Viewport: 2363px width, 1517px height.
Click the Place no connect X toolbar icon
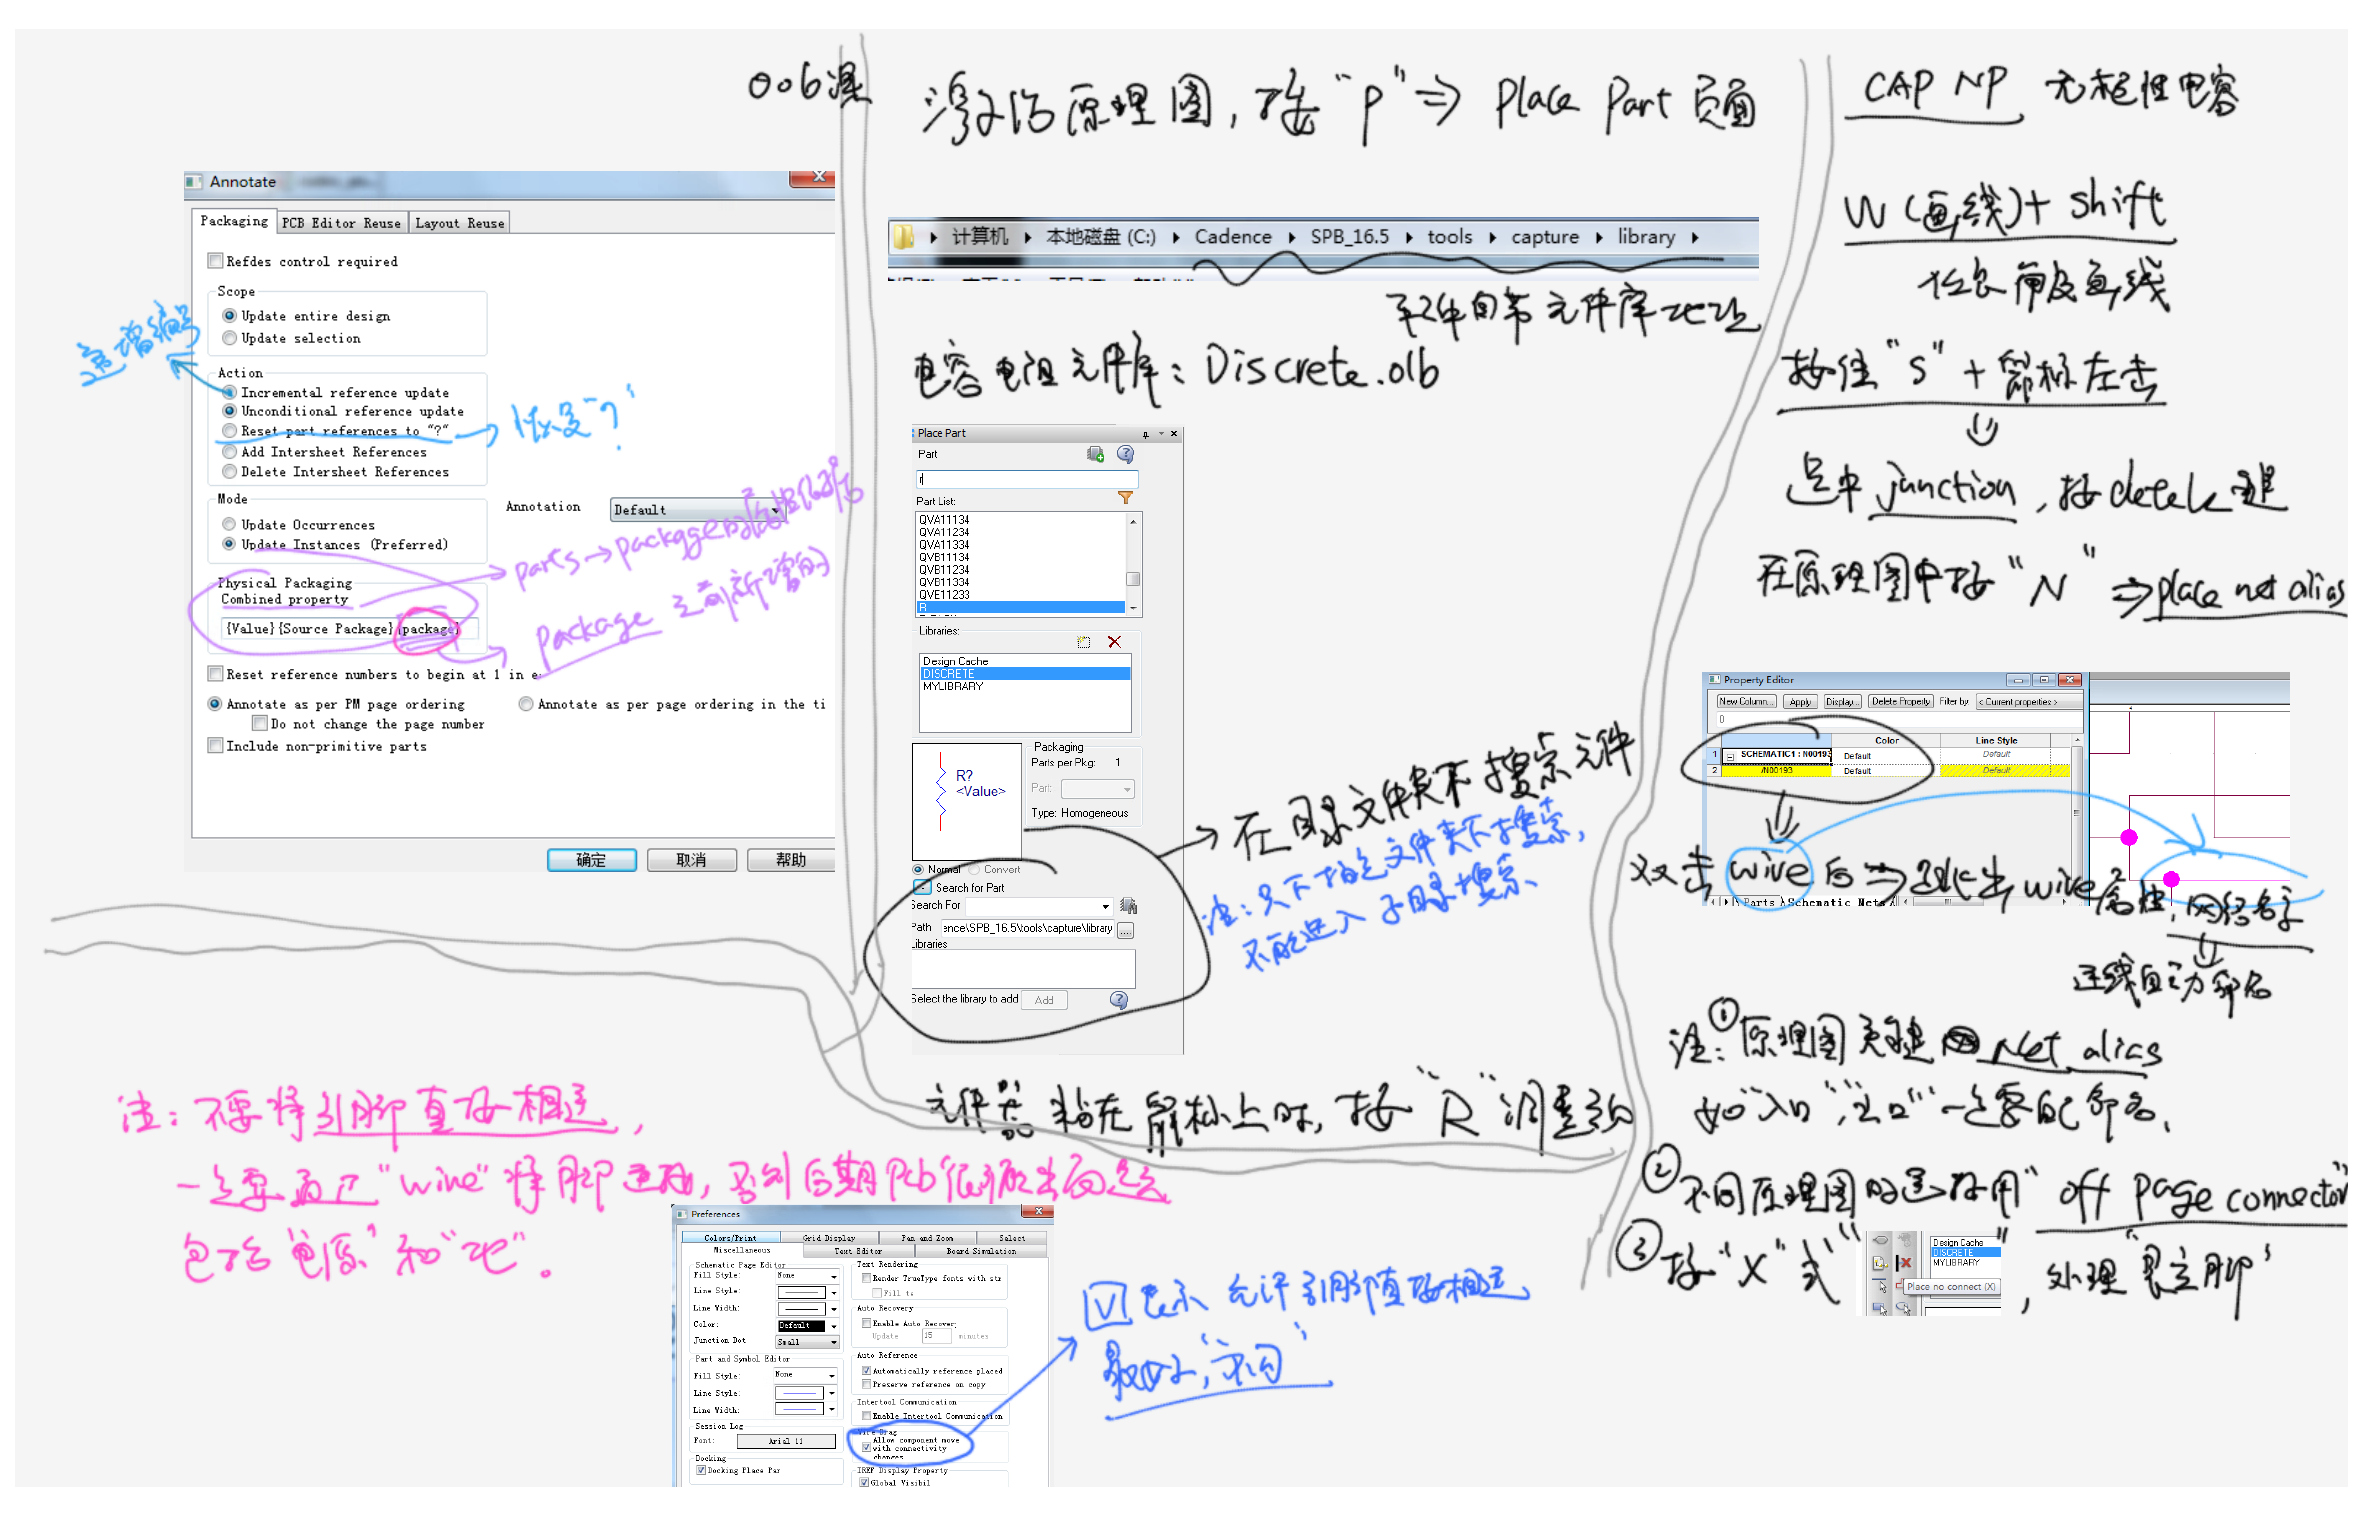pos(1904,1264)
